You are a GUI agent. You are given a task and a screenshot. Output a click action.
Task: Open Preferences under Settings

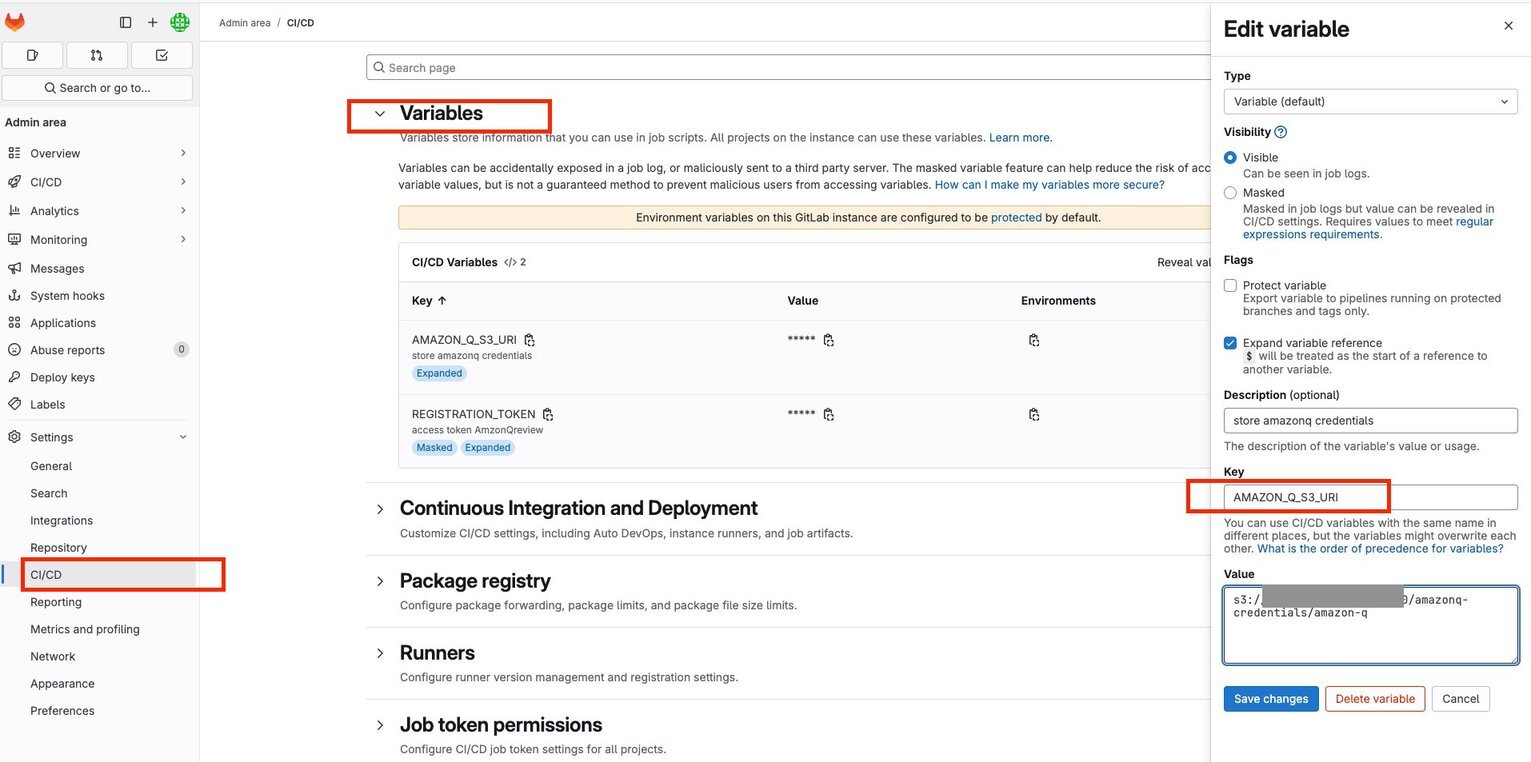(62, 711)
